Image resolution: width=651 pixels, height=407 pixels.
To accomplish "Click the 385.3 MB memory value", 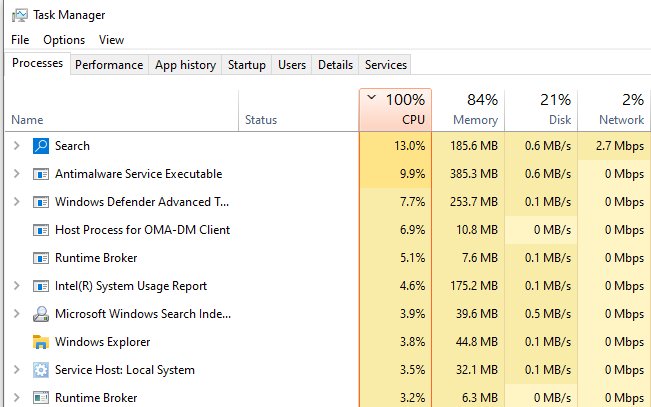I will pos(474,174).
